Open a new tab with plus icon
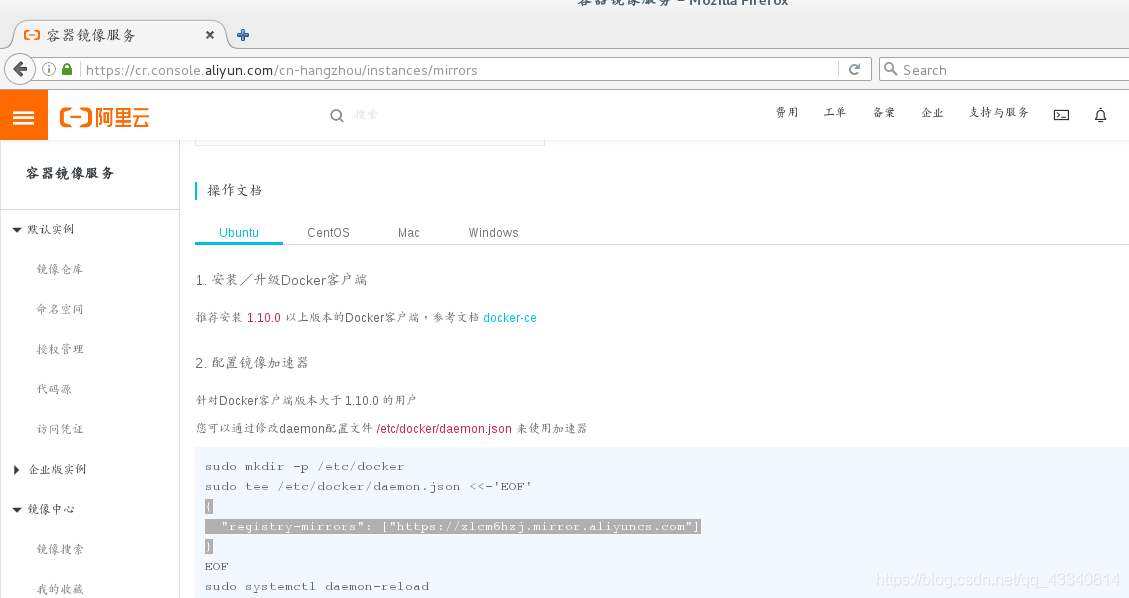The width and height of the screenshot is (1129, 598). [x=243, y=35]
